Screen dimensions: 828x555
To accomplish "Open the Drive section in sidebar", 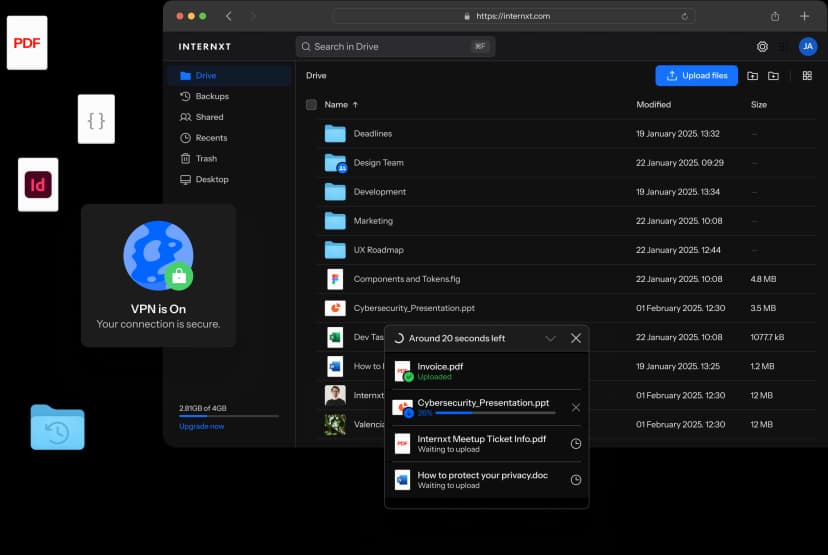I will [229, 76].
